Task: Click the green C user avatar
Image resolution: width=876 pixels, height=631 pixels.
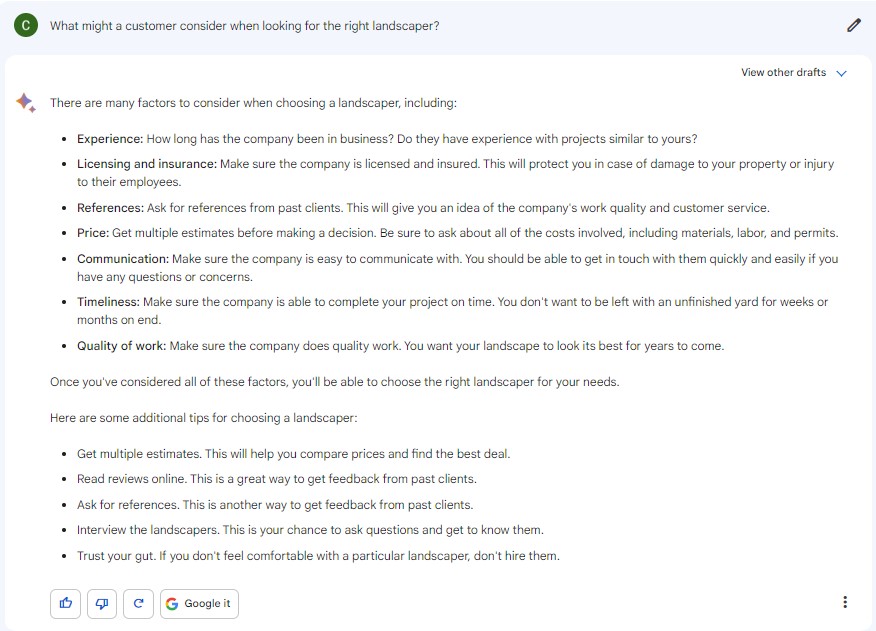Action: 26,26
